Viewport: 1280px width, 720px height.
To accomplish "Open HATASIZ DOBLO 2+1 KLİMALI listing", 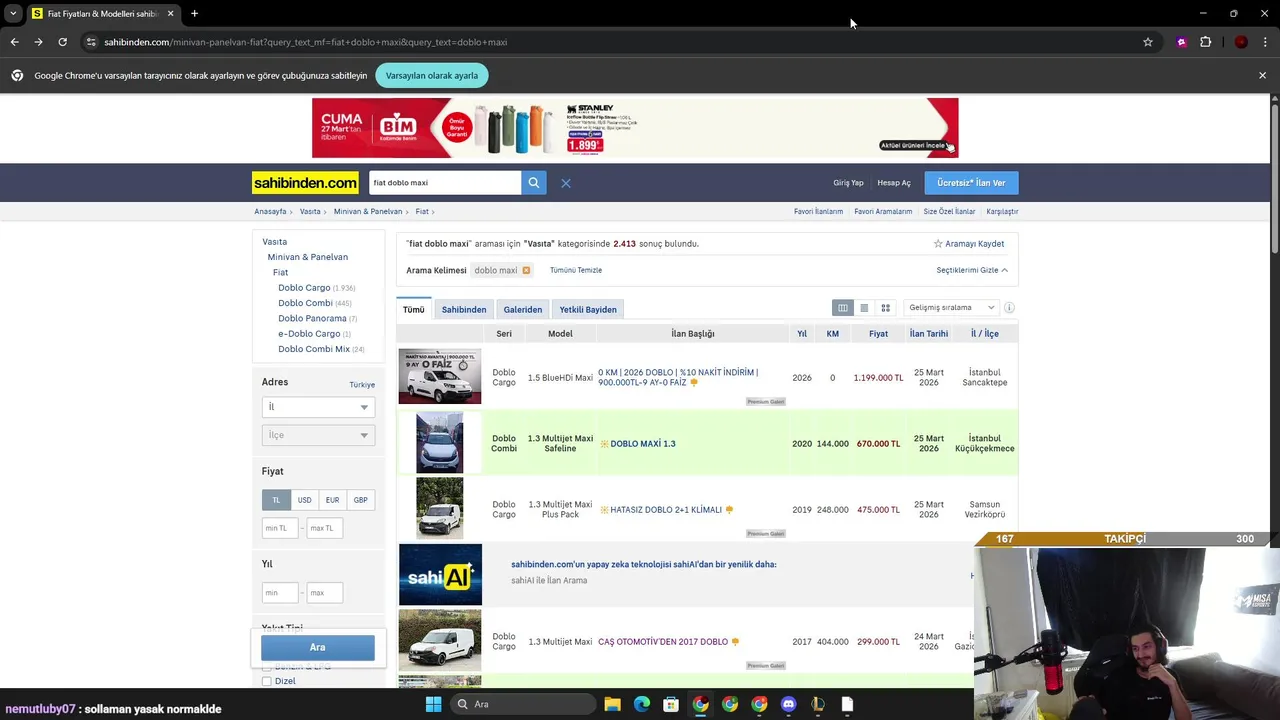I will (666, 510).
